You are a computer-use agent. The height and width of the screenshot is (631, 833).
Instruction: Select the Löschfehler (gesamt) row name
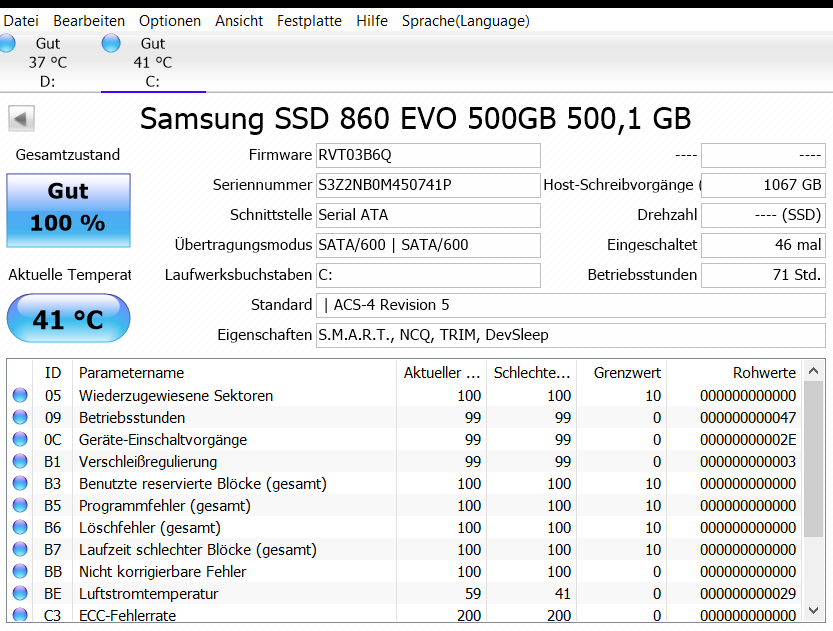[150, 528]
